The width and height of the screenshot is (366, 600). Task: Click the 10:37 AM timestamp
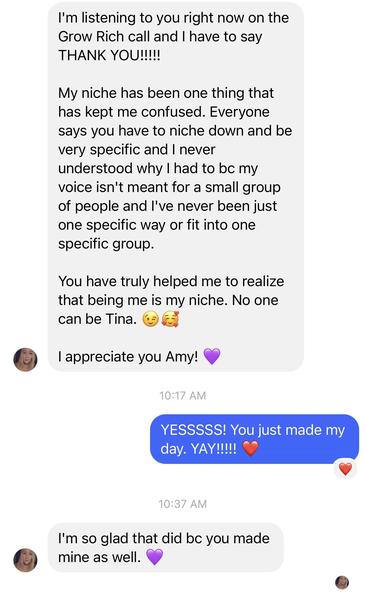(183, 504)
